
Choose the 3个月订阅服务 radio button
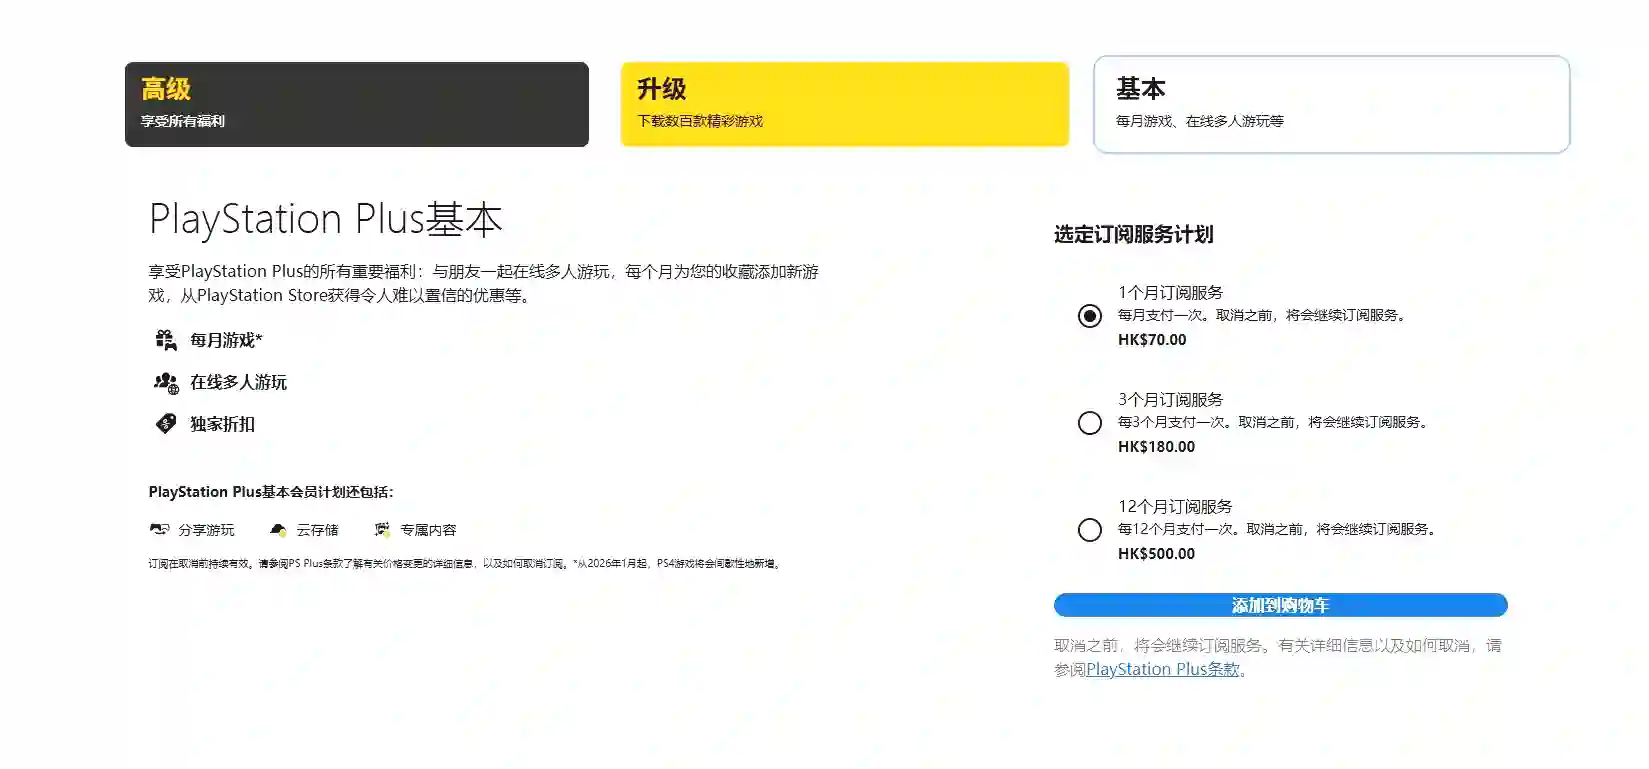(1090, 423)
